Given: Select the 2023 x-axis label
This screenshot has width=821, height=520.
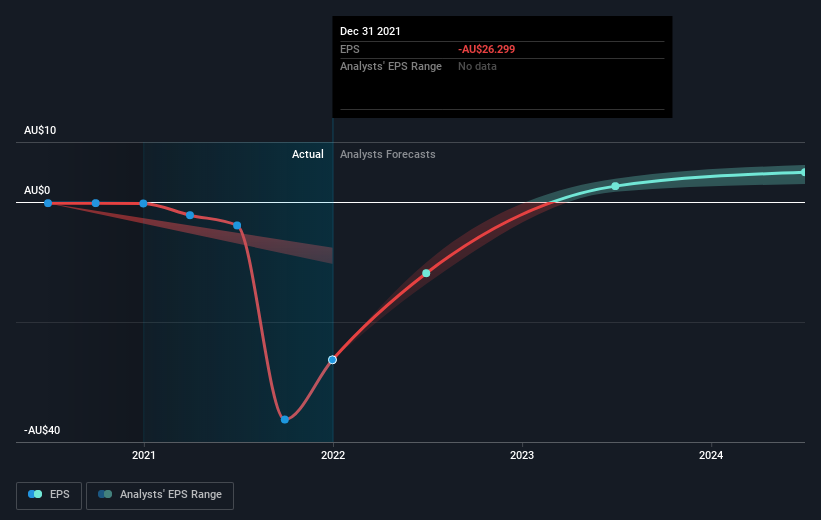Looking at the screenshot, I should coord(522,455).
